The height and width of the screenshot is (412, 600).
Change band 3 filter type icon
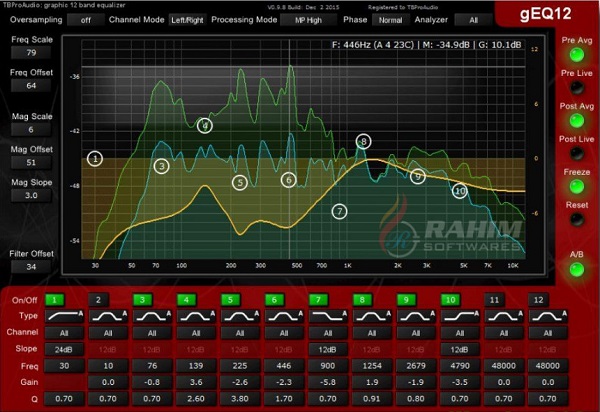[152, 316]
